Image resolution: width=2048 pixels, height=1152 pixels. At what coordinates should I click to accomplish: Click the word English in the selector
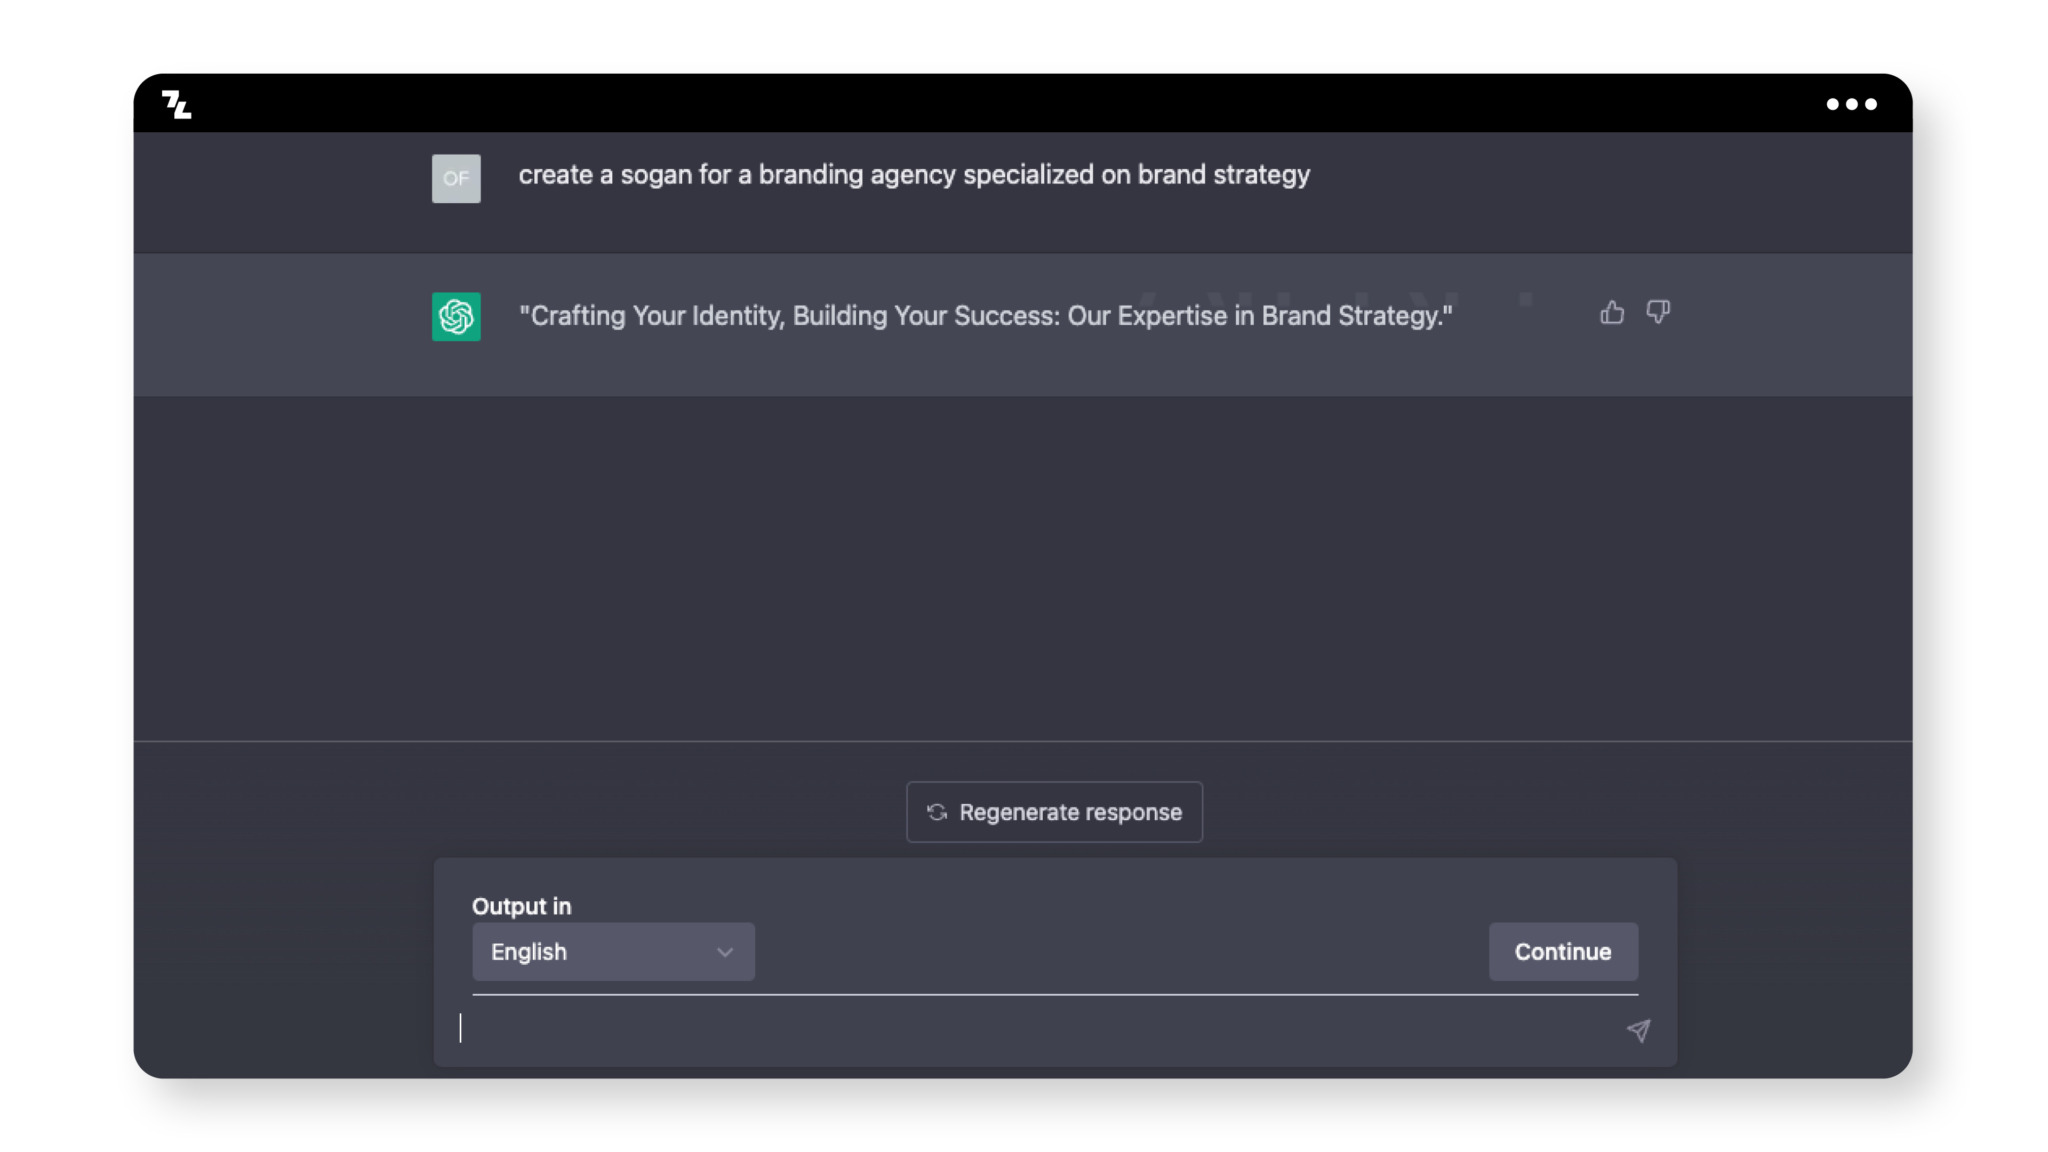click(x=529, y=952)
